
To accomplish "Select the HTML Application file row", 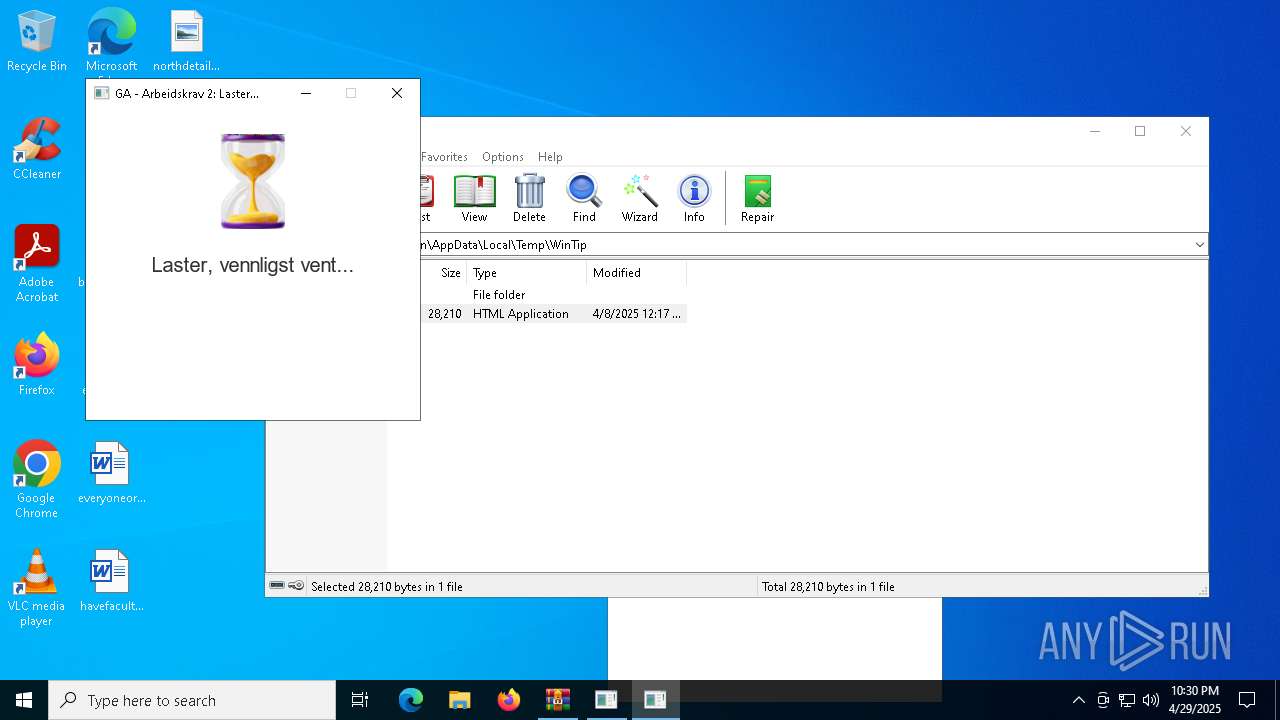I will (553, 314).
